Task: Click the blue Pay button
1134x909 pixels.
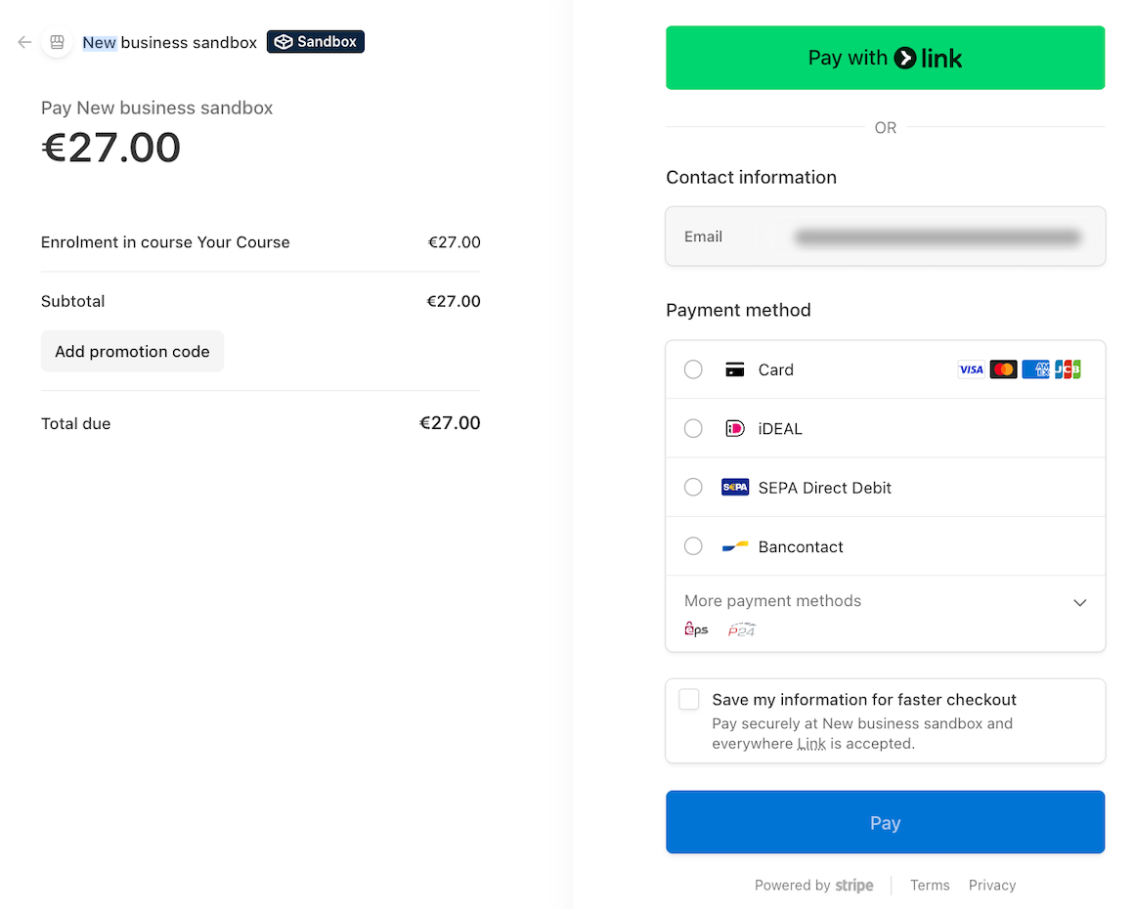Action: pos(885,821)
